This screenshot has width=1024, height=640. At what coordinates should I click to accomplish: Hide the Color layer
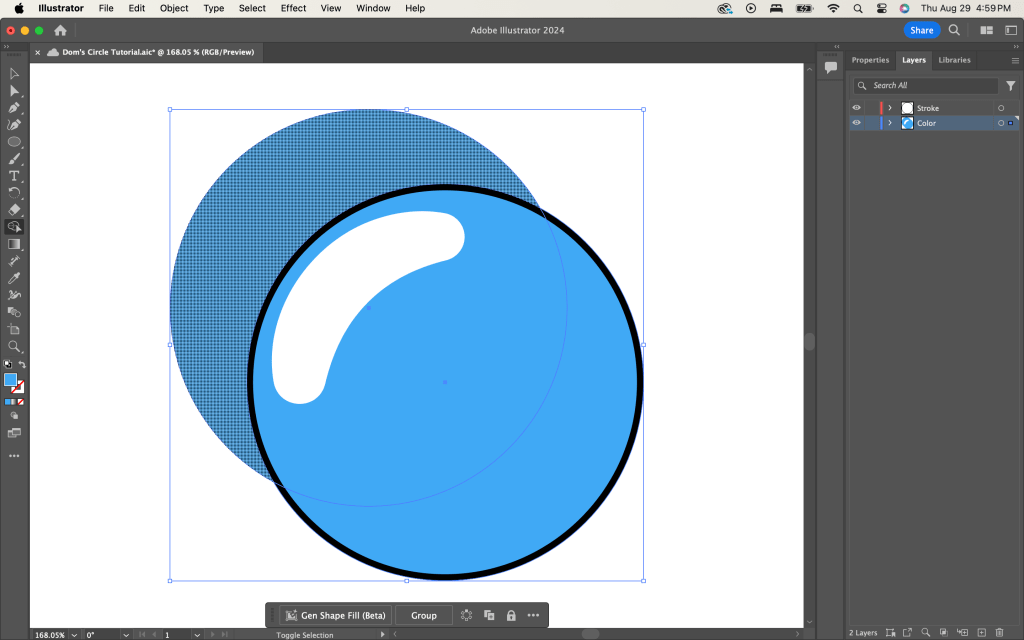(856, 123)
